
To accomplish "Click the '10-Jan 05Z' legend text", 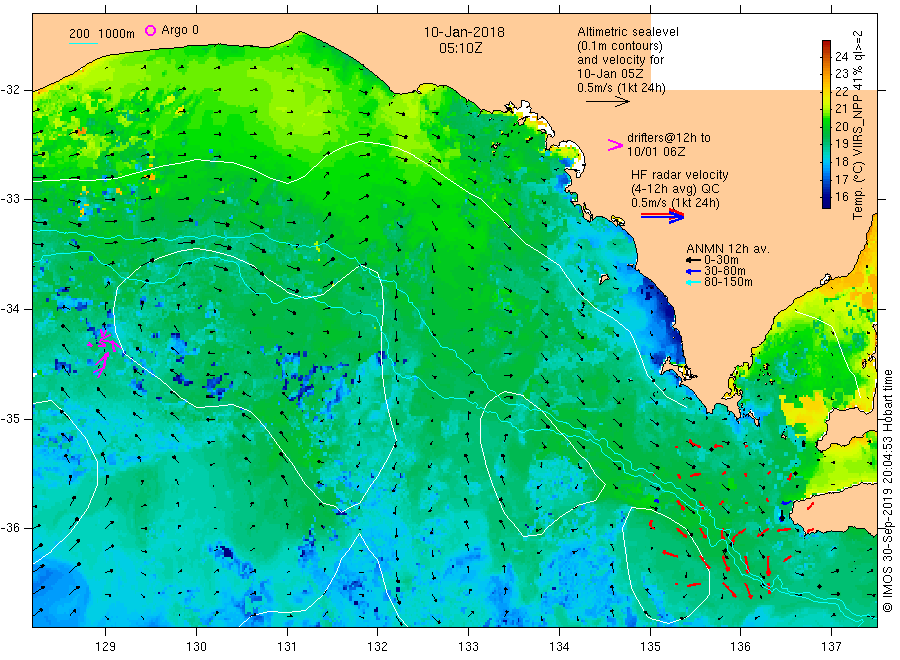I will tap(610, 73).
